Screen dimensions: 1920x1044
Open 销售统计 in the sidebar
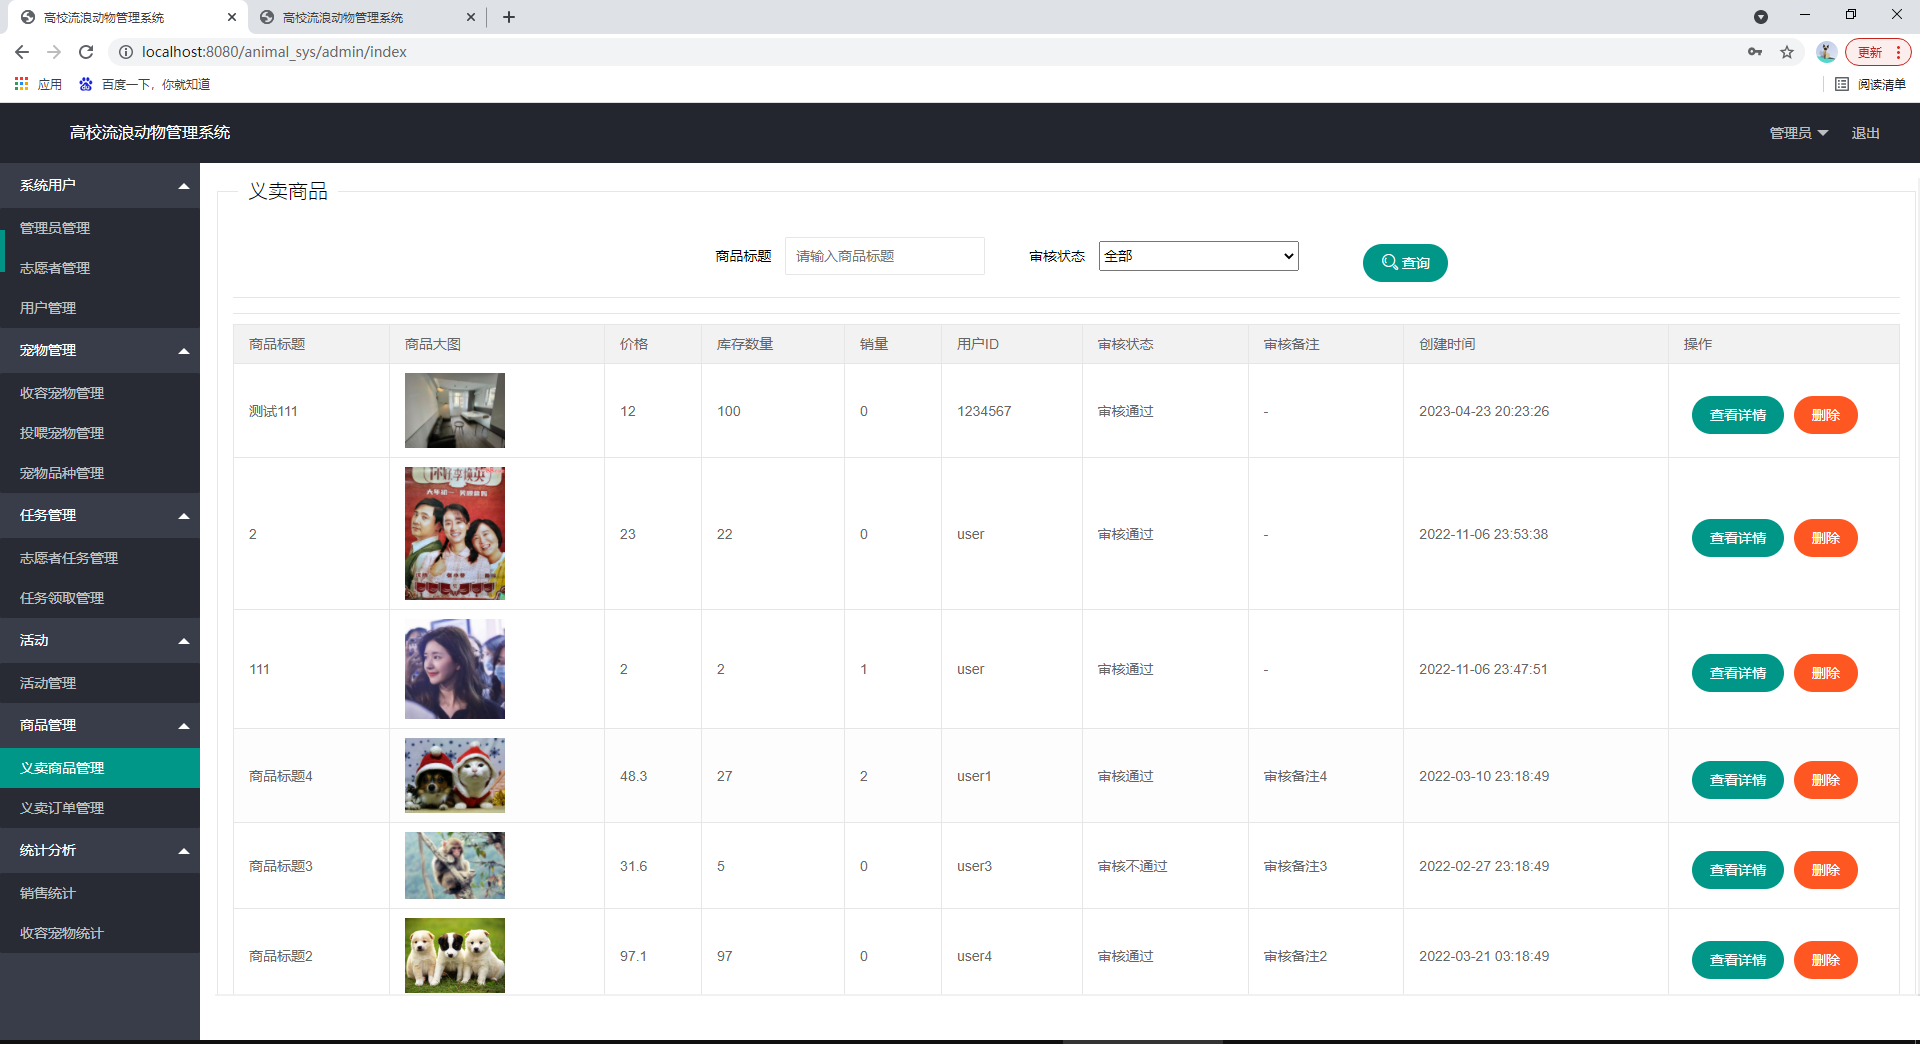click(100, 893)
